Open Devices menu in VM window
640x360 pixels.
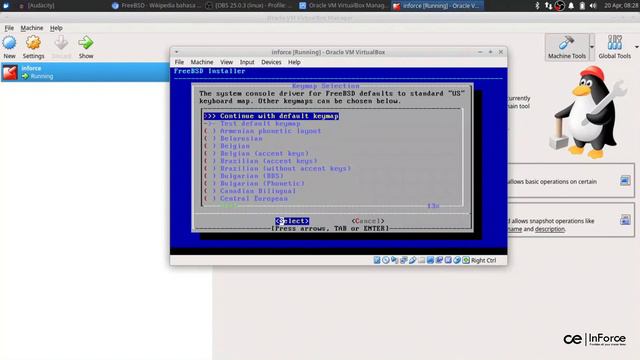271,62
